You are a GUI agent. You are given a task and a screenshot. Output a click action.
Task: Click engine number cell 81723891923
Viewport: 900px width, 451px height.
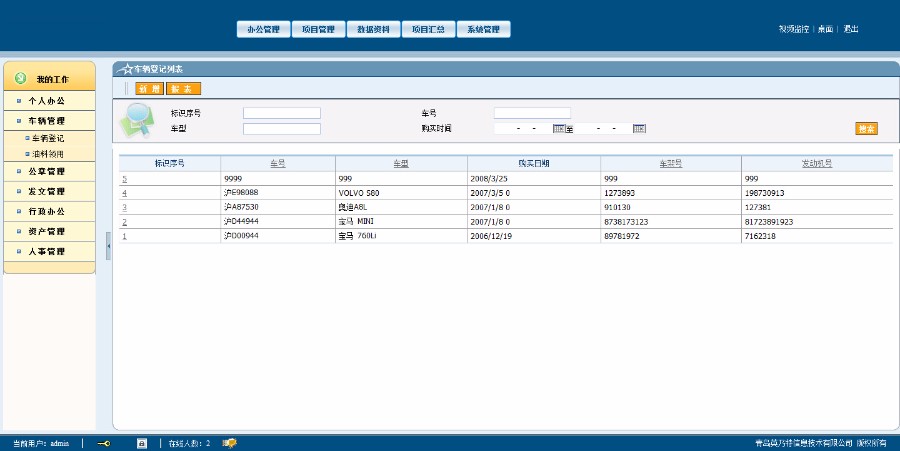pyautogui.click(x=769, y=222)
